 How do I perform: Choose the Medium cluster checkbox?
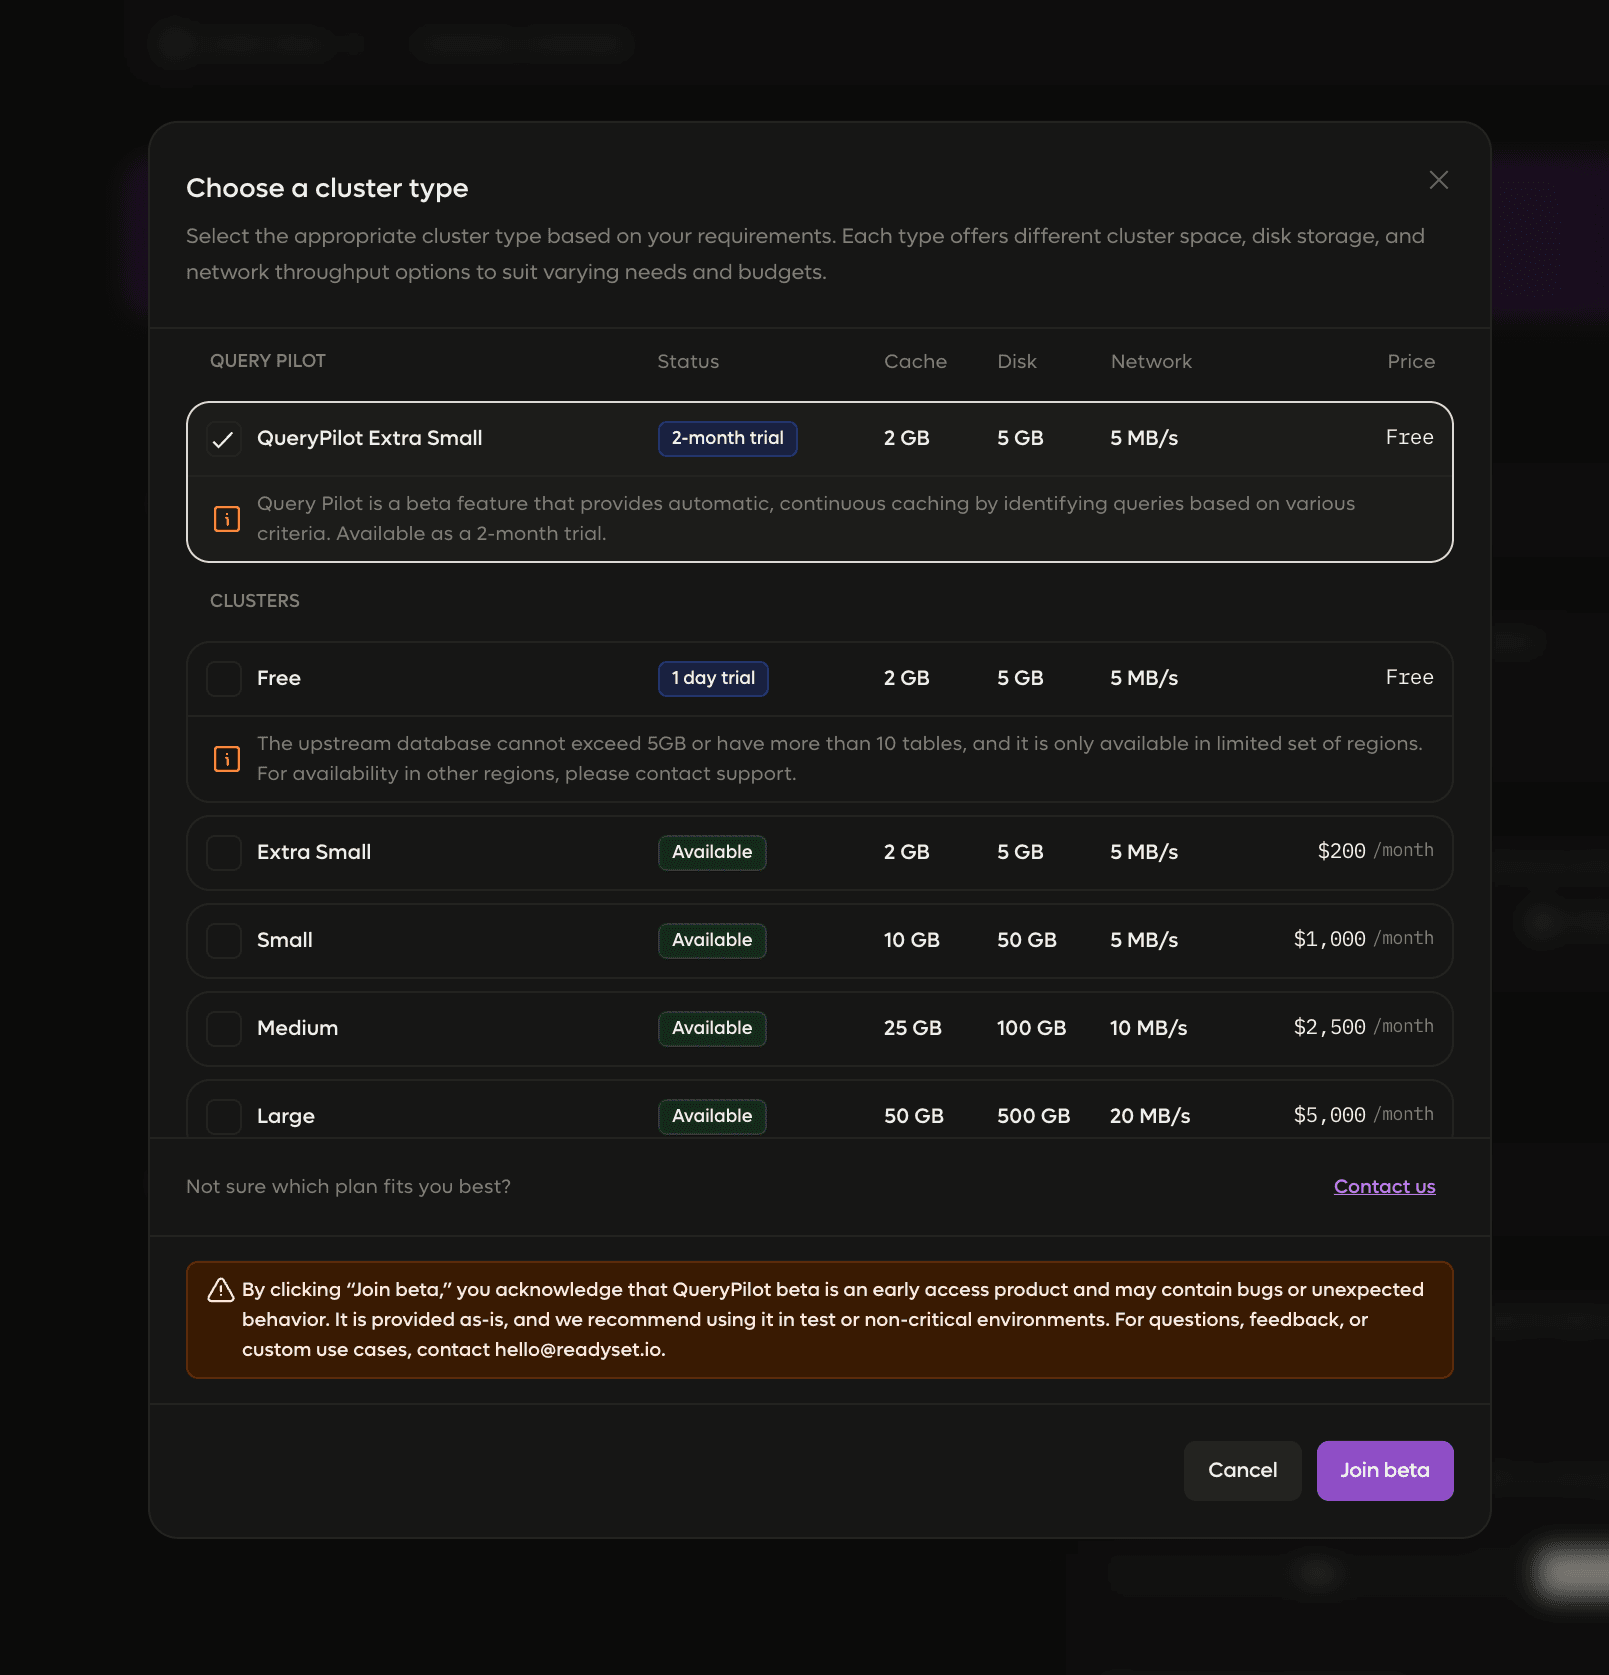tap(224, 1029)
